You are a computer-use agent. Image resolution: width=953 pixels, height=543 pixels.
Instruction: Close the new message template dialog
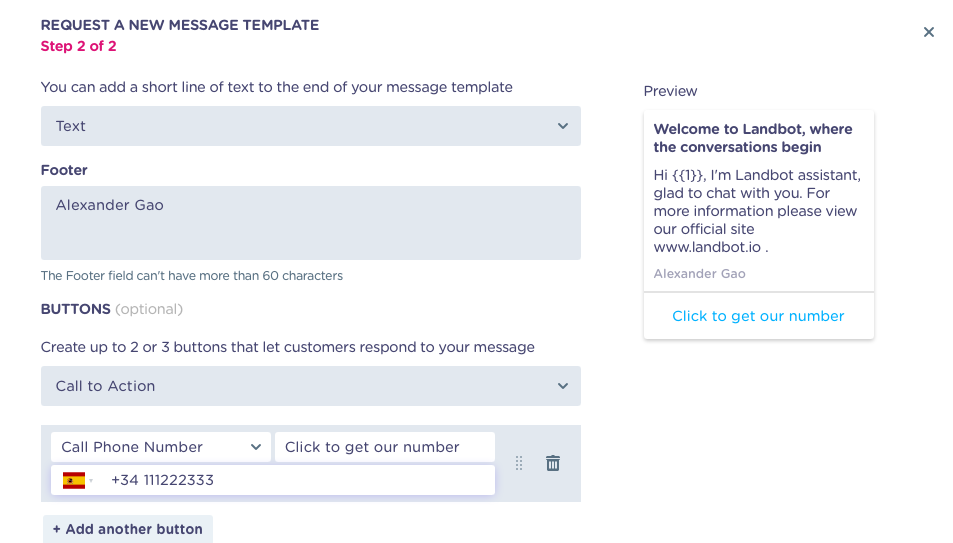pyautogui.click(x=928, y=32)
